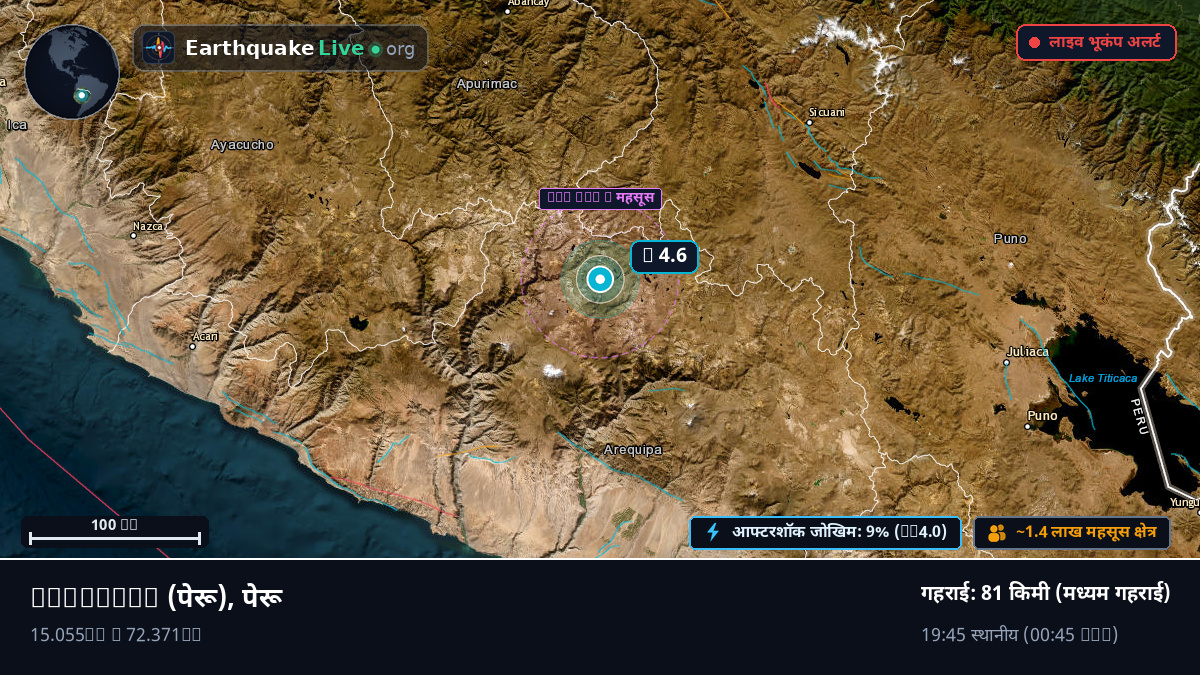Click the red live alert dot

click(x=1034, y=43)
